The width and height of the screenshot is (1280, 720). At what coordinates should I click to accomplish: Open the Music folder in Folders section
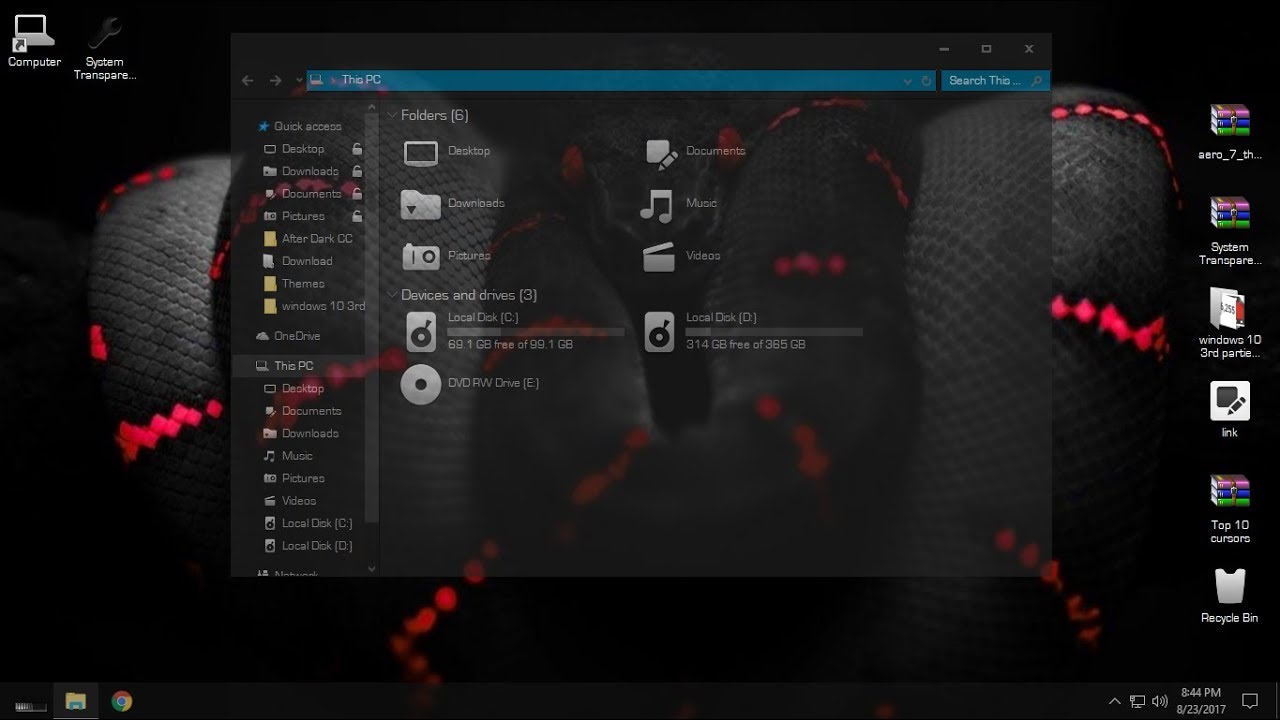click(679, 204)
